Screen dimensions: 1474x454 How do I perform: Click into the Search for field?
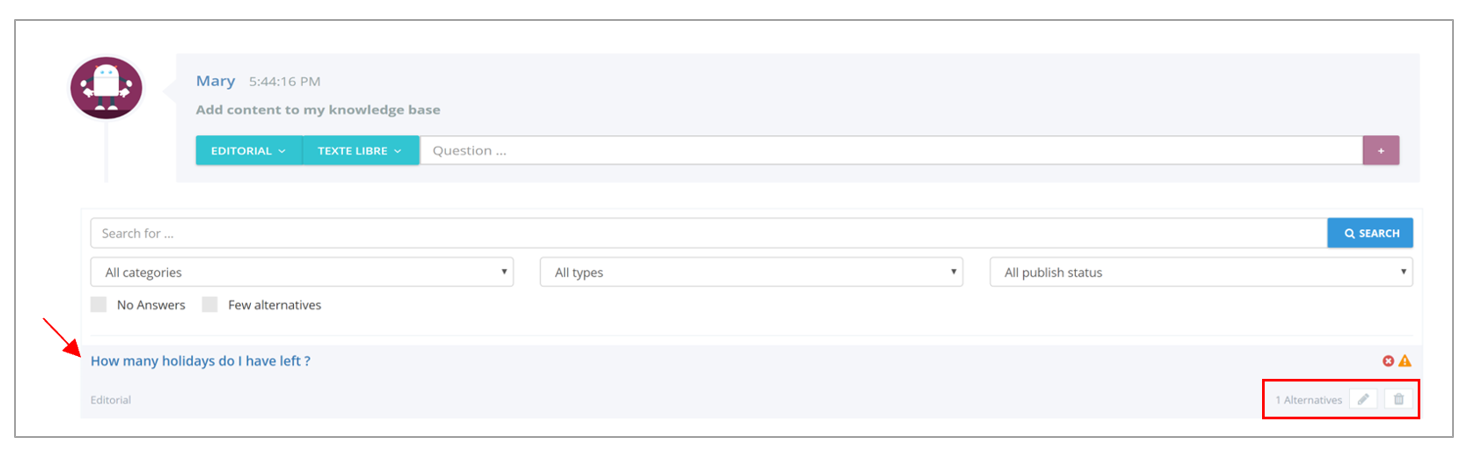tap(709, 233)
